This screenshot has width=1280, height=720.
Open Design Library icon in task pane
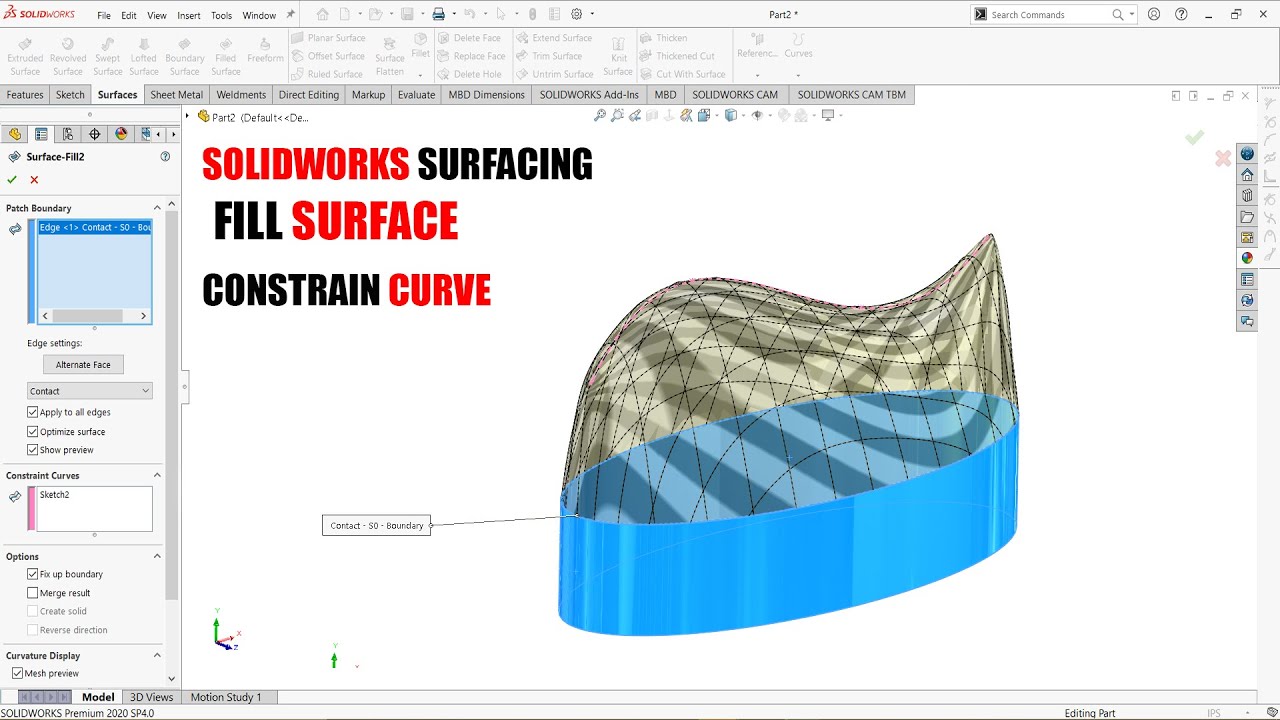1247,196
